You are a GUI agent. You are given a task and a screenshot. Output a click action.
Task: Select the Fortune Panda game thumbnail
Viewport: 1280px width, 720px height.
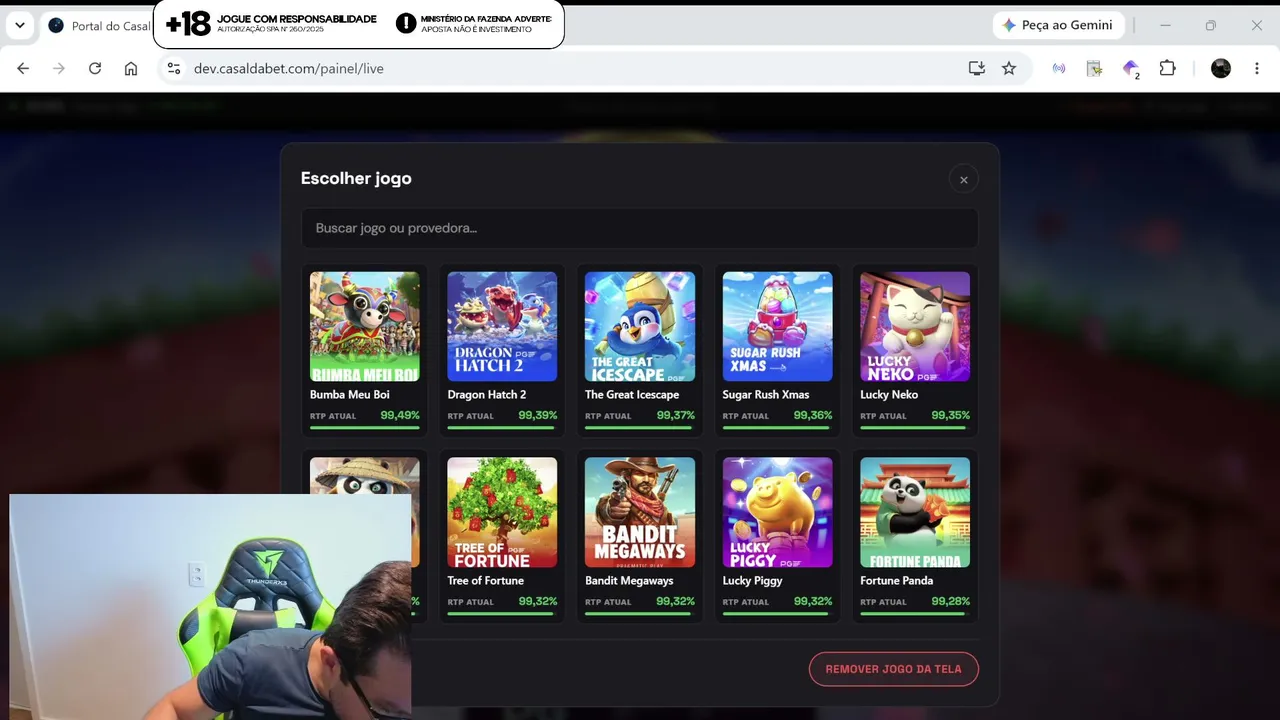915,512
